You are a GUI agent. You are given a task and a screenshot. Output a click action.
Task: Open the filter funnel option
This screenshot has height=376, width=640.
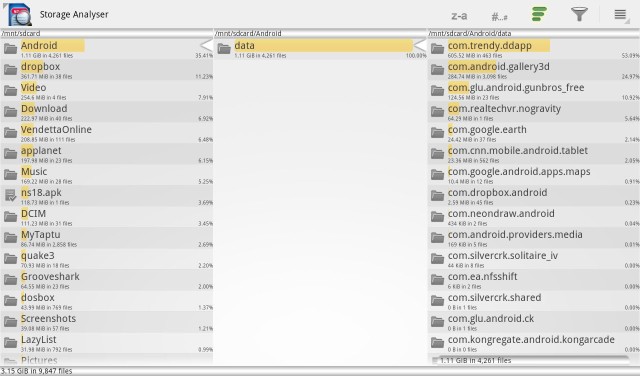(x=579, y=14)
